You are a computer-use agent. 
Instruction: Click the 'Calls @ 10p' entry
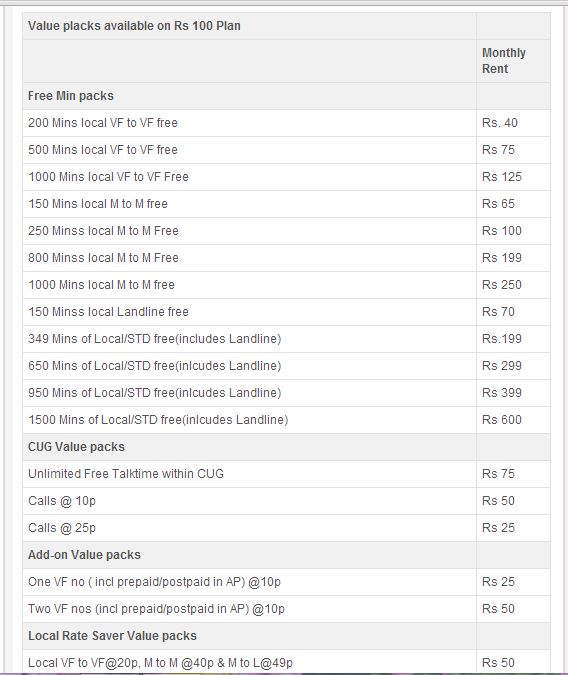click(x=62, y=501)
